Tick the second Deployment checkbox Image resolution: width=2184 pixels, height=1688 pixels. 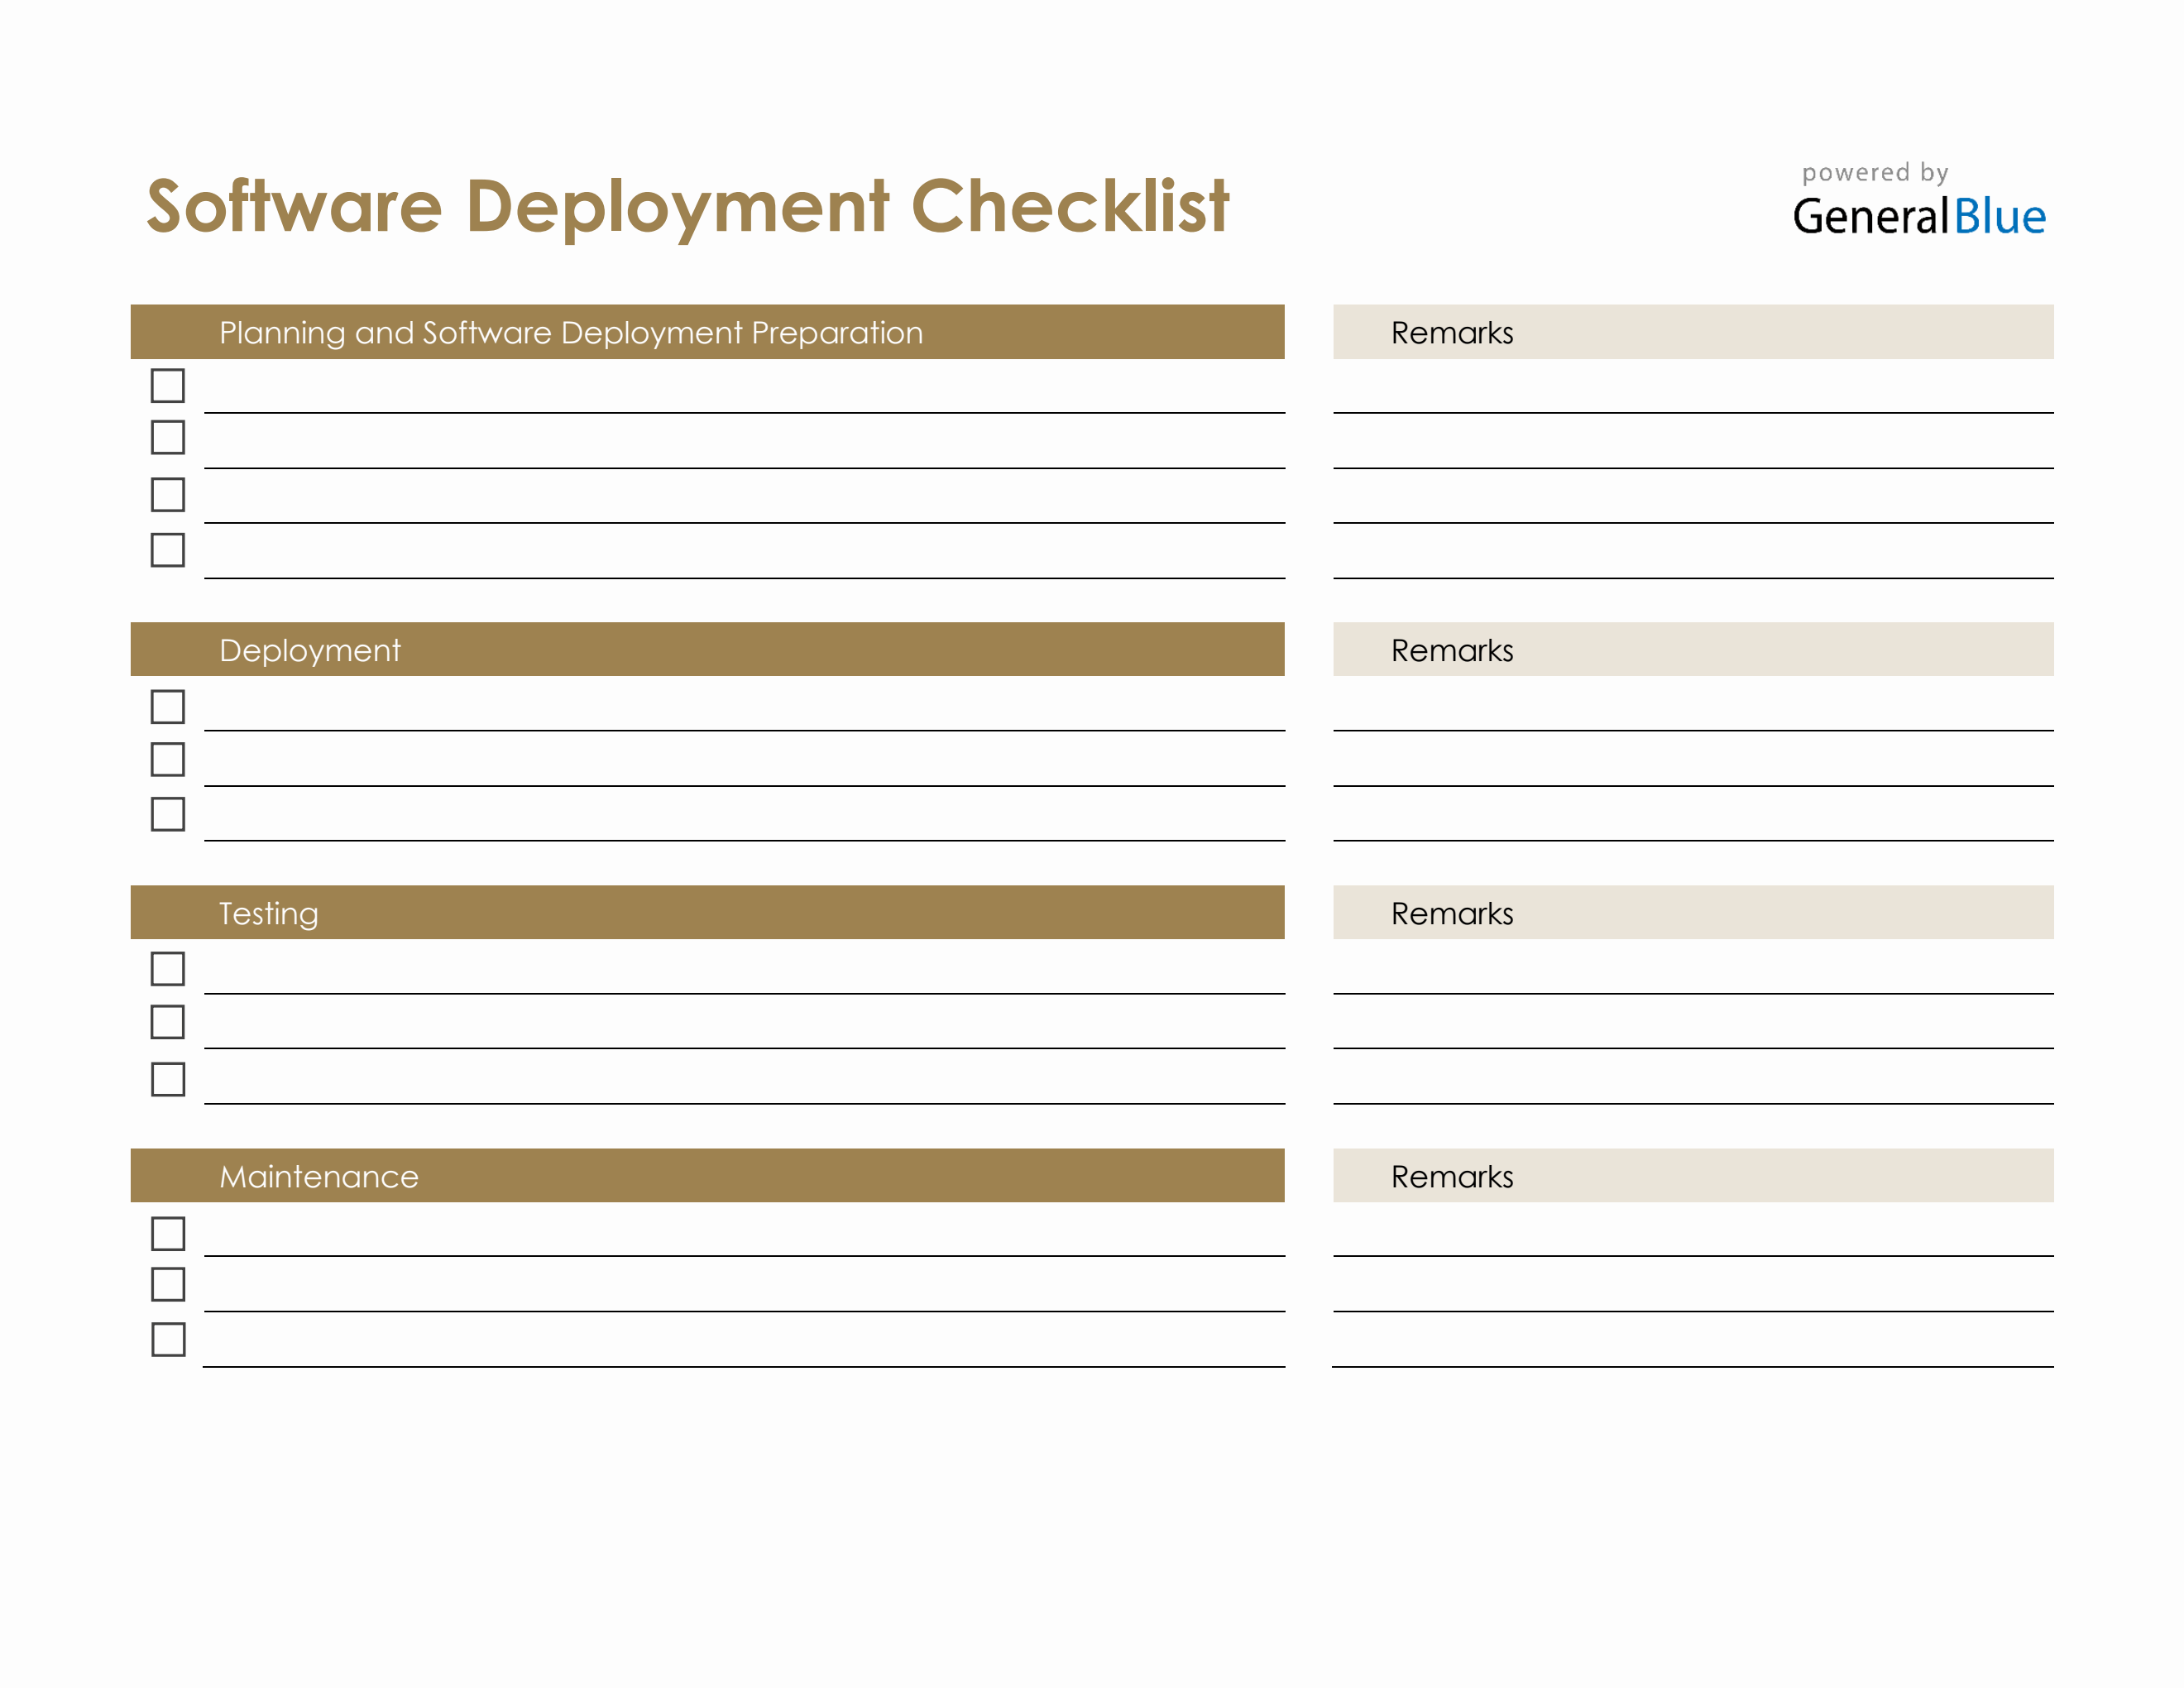(168, 760)
